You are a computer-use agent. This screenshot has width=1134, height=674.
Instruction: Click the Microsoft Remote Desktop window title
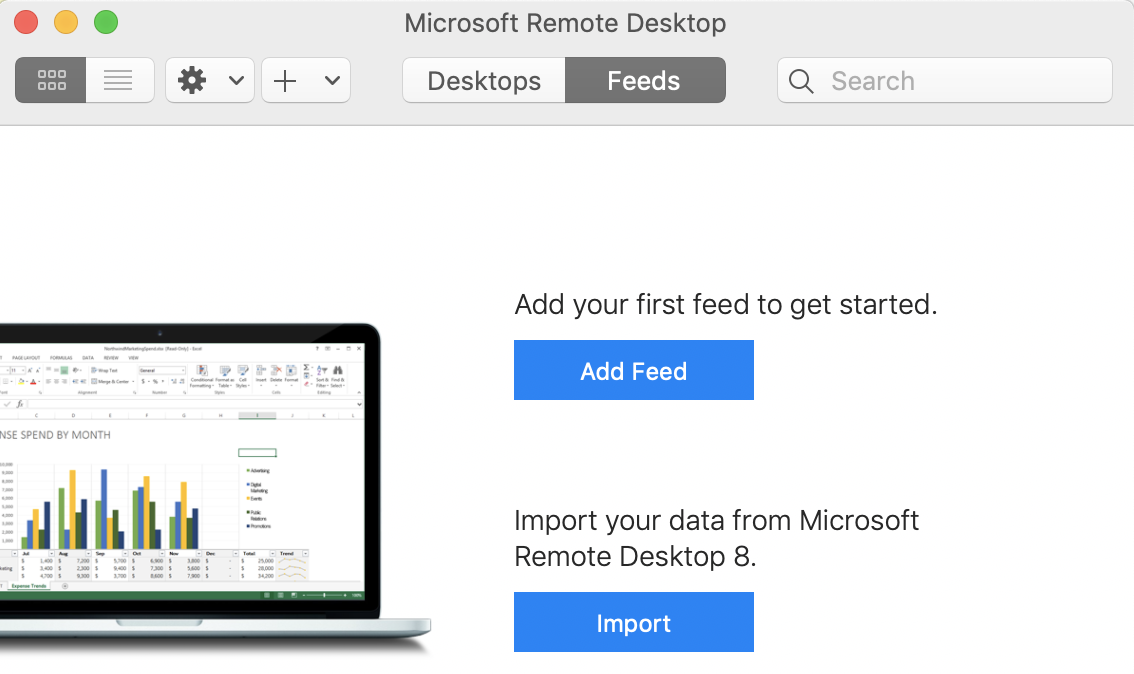[x=565, y=23]
